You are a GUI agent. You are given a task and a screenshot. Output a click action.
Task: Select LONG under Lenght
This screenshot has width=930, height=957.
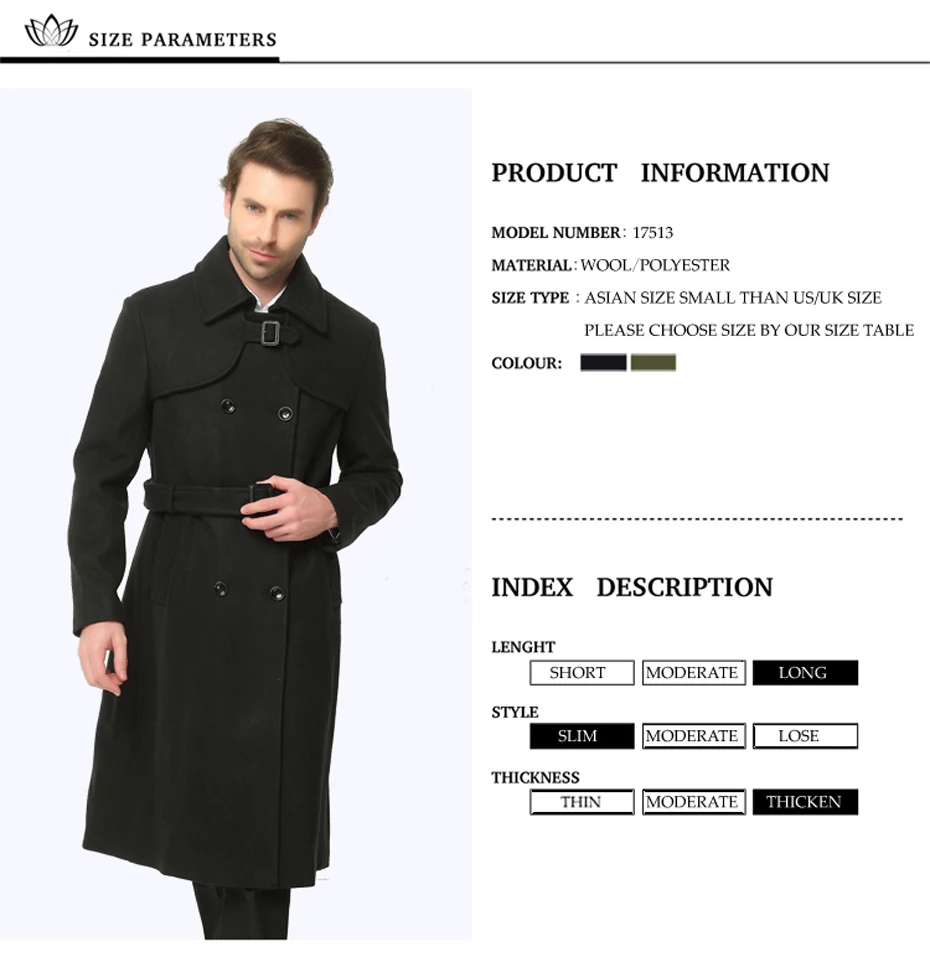805,673
